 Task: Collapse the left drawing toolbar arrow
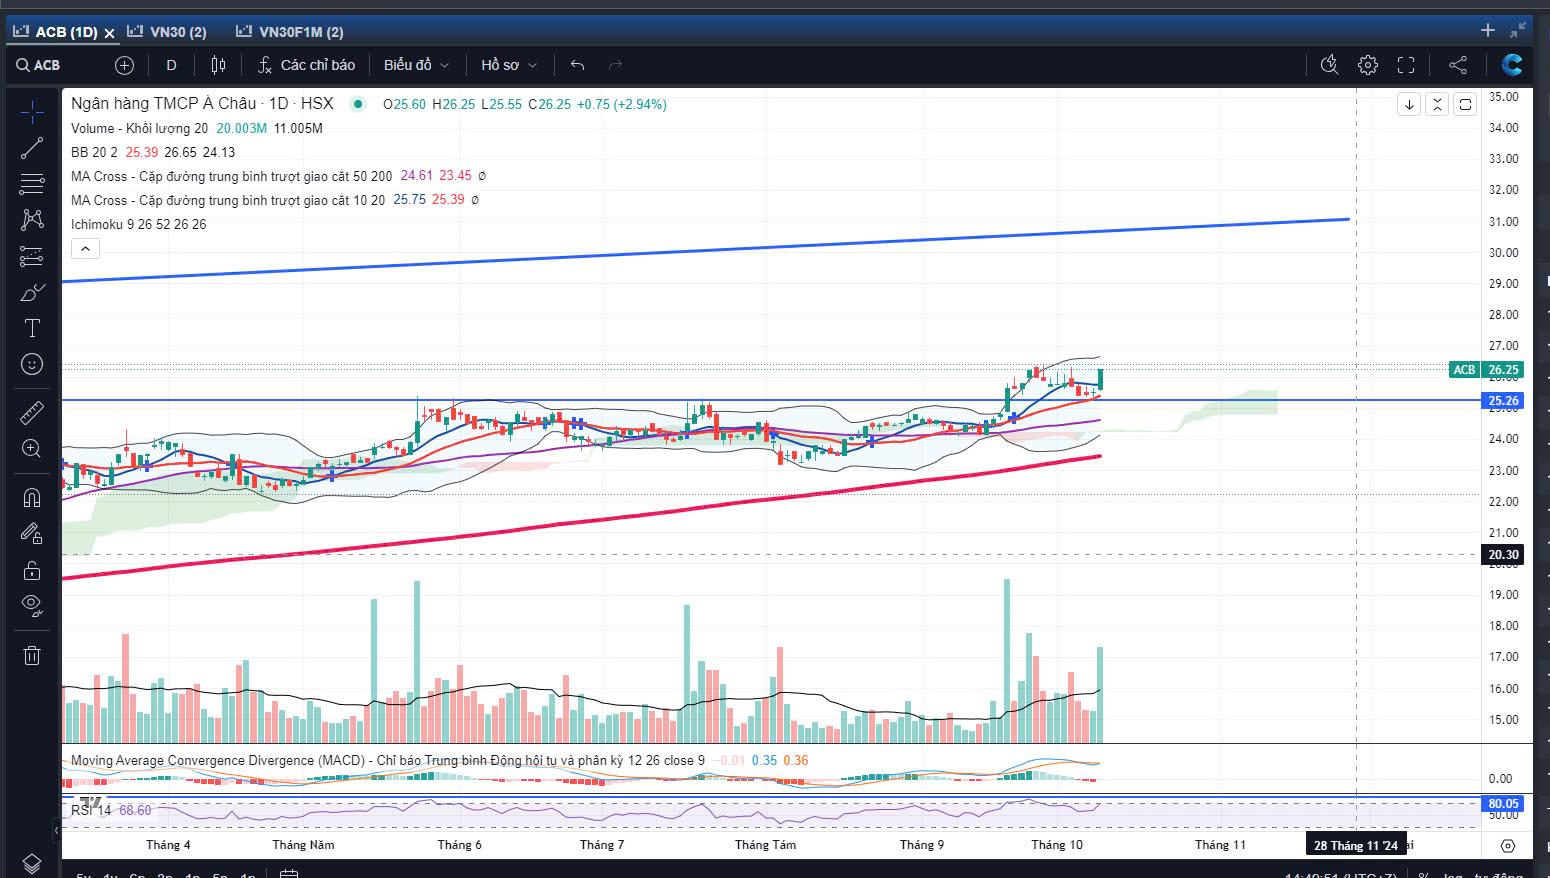[56, 830]
